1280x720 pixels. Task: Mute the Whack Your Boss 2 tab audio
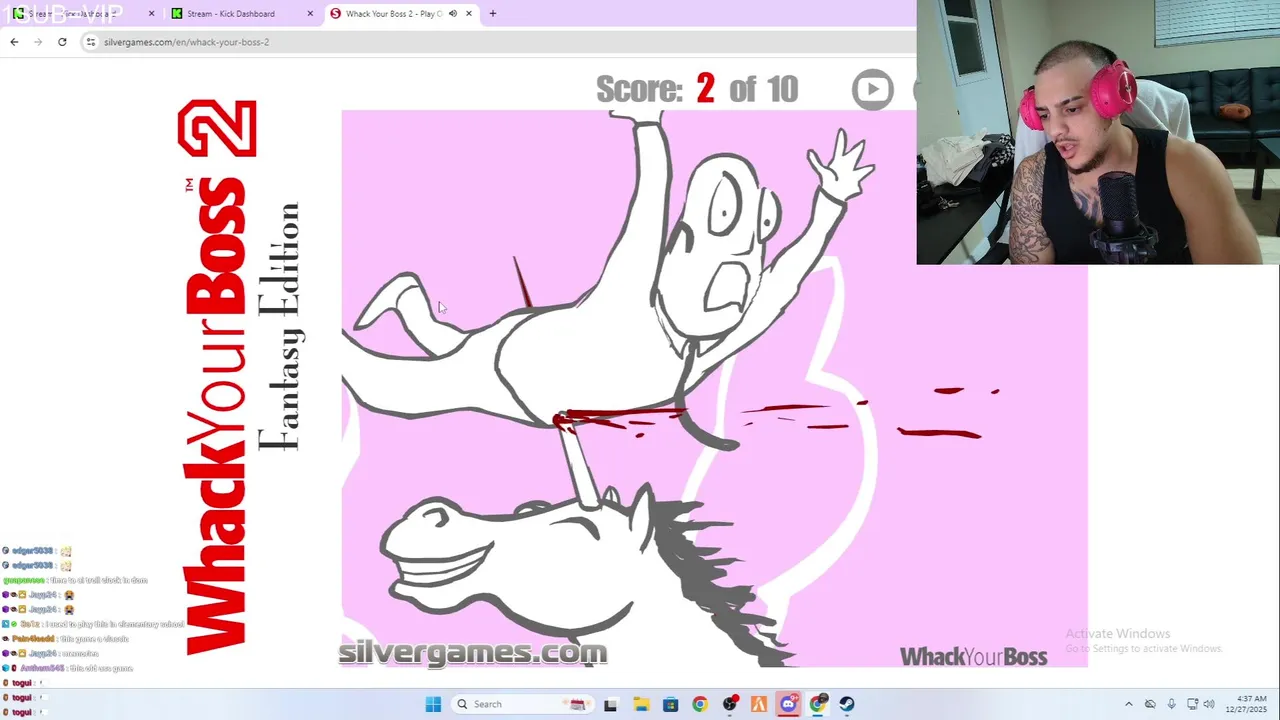point(453,14)
